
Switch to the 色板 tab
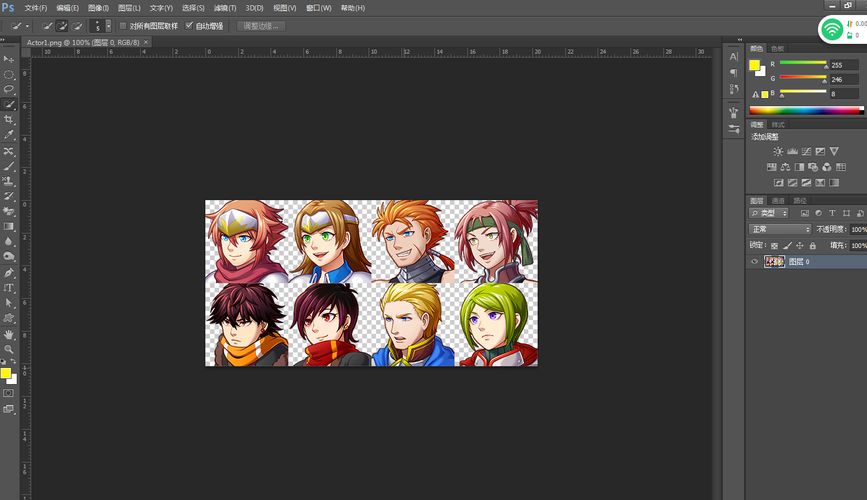click(x=777, y=49)
